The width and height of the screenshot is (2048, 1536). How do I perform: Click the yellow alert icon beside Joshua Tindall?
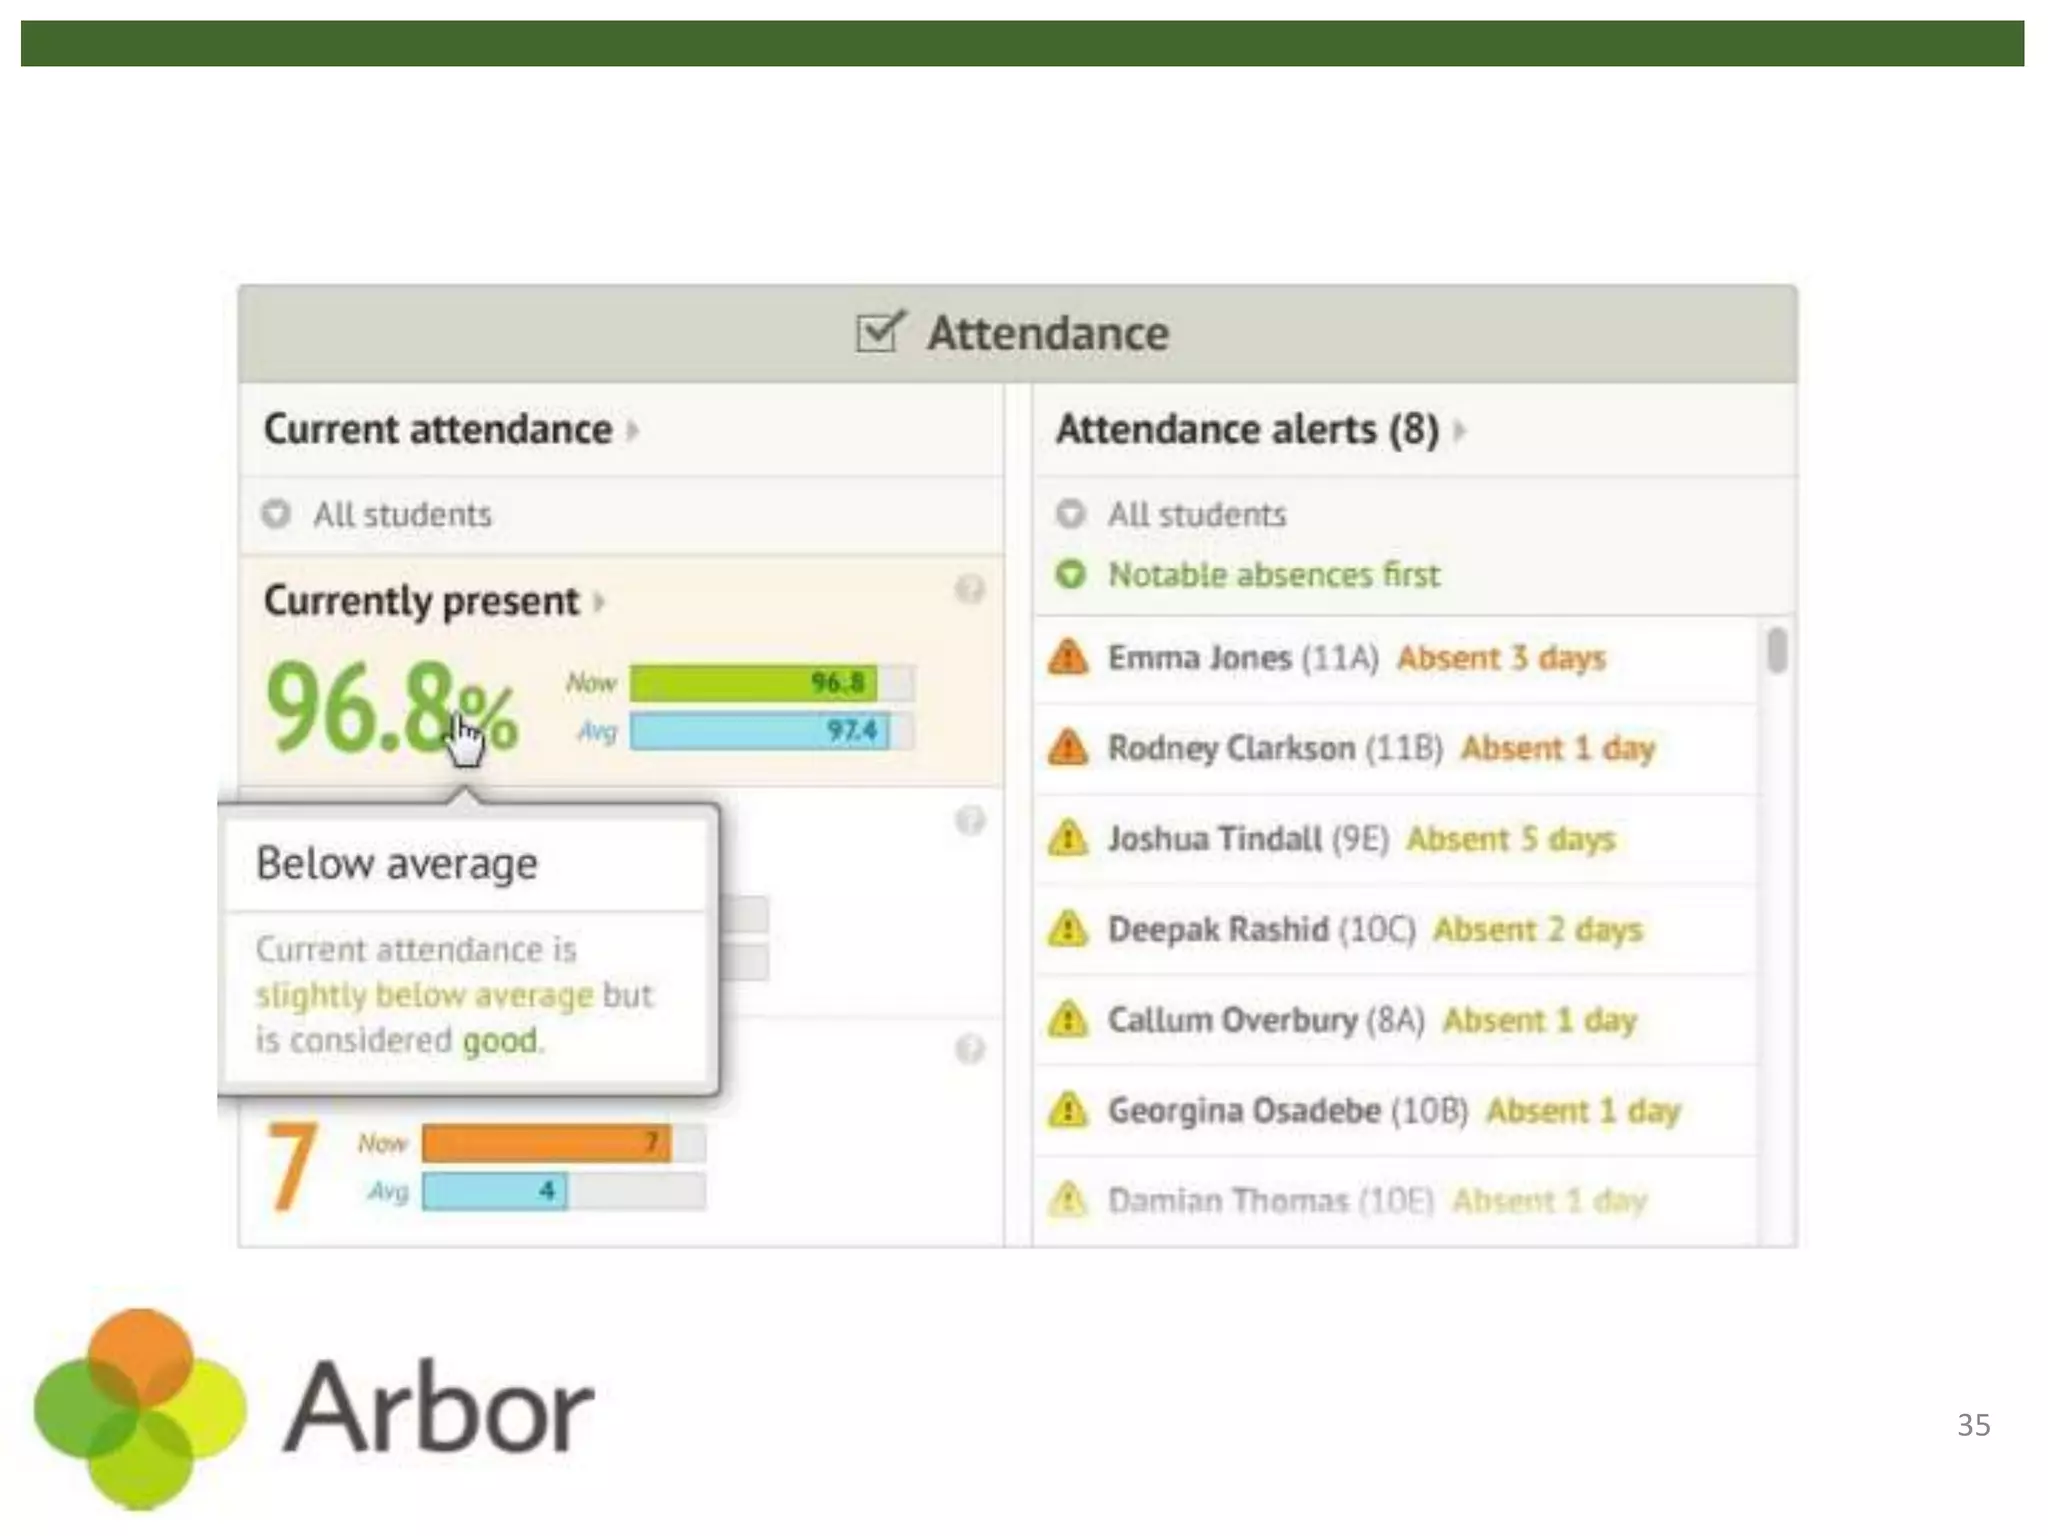[1068, 839]
